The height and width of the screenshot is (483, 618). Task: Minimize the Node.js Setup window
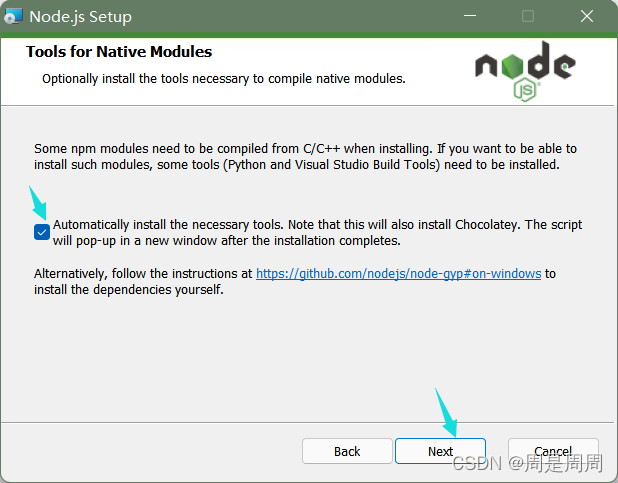tap(469, 16)
